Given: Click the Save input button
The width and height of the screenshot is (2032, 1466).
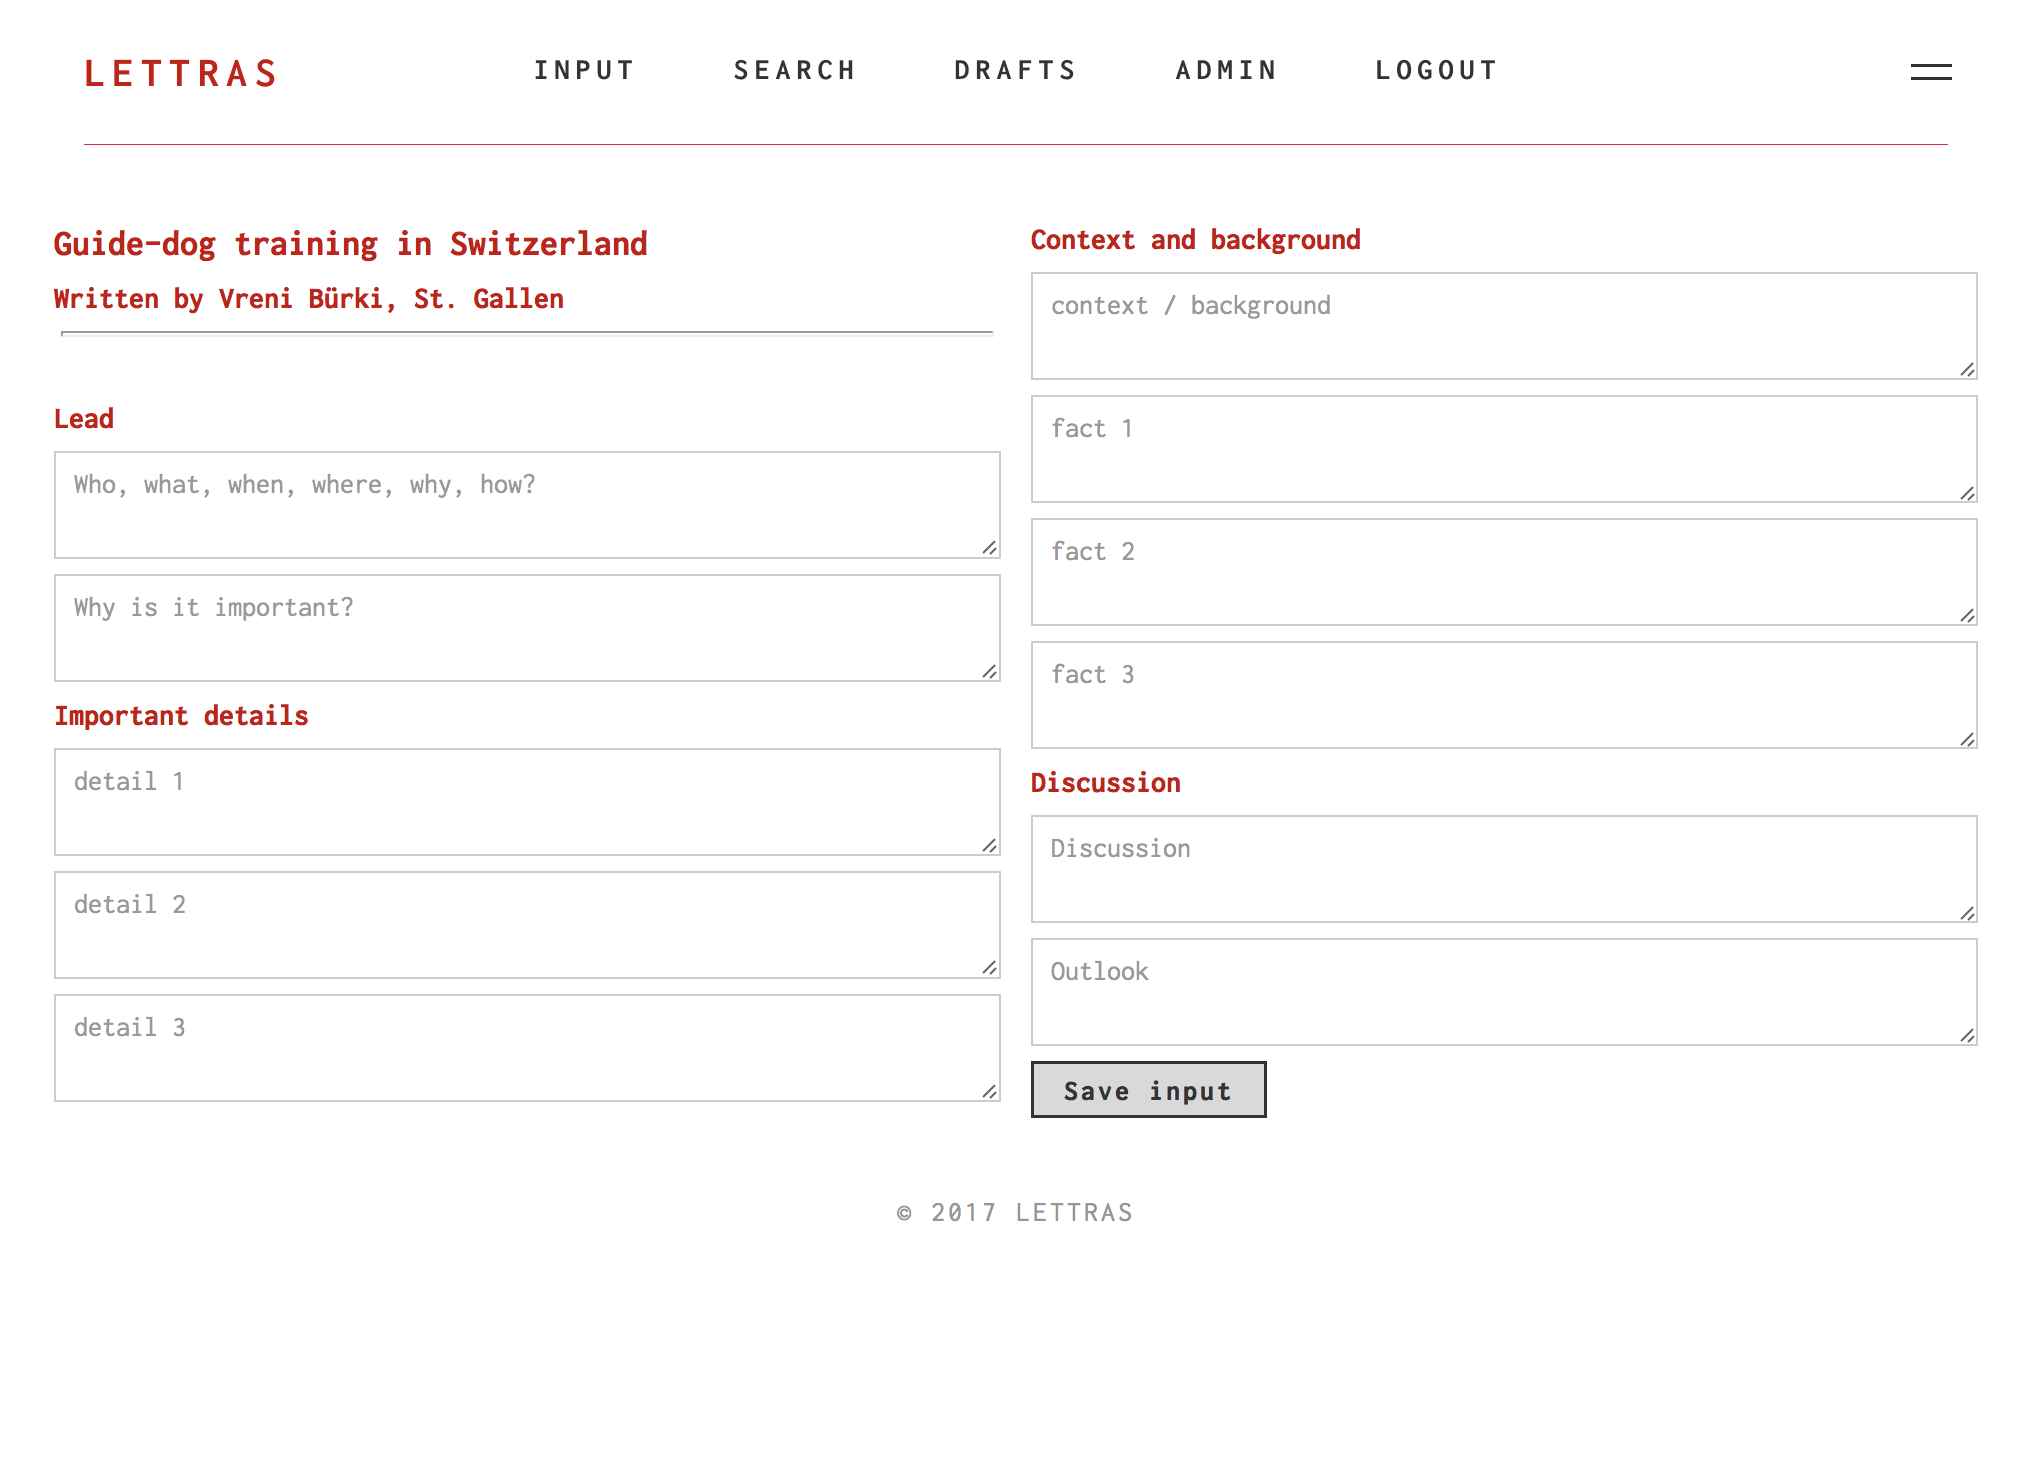Looking at the screenshot, I should click(1148, 1090).
